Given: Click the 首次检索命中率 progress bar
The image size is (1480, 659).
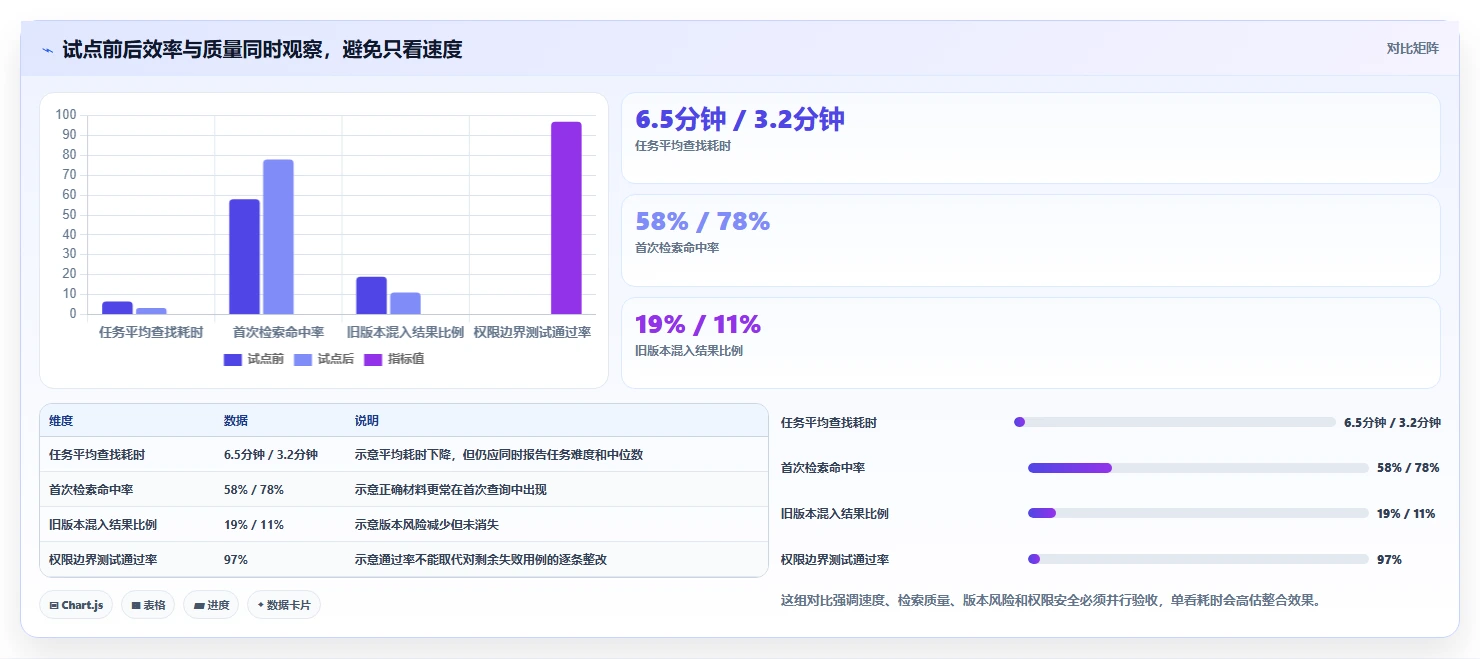Looking at the screenshot, I should pos(1198,468).
